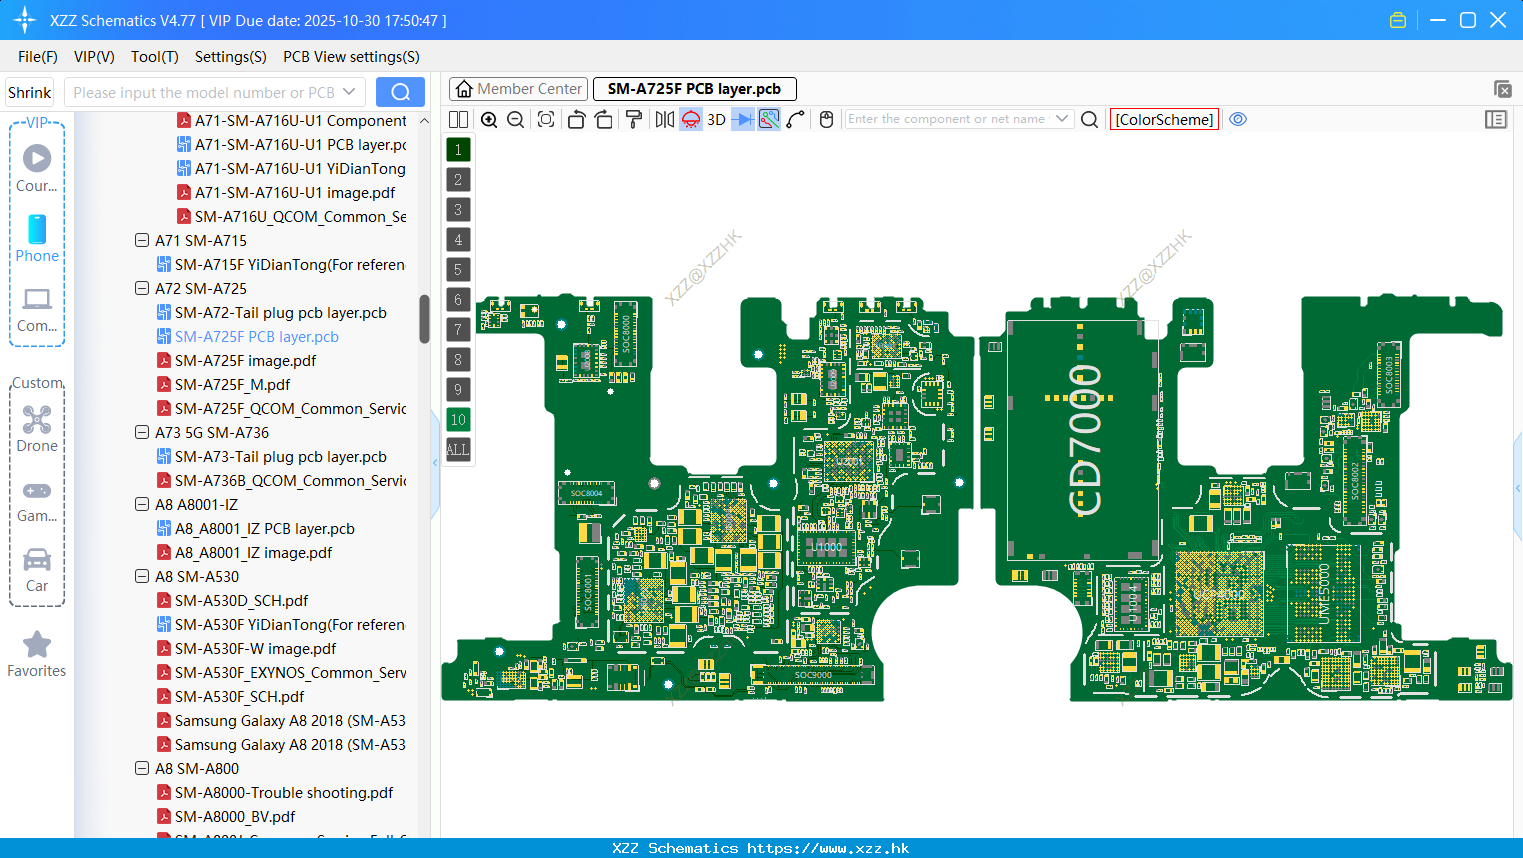
Task: Open A8_A8001_IZ PCB layer.pcb
Action: pos(264,528)
